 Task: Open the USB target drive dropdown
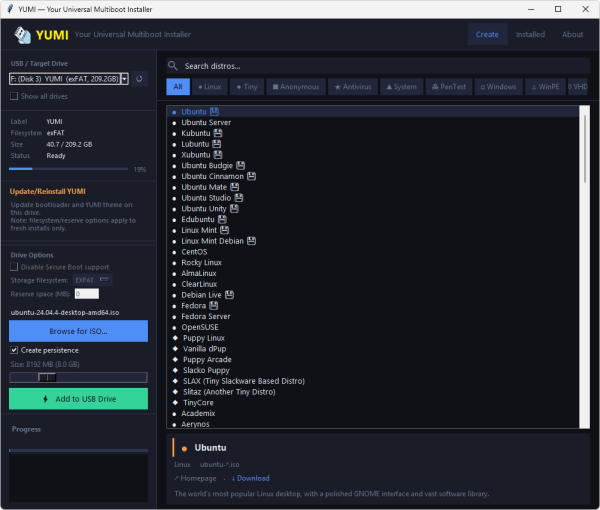(69, 79)
